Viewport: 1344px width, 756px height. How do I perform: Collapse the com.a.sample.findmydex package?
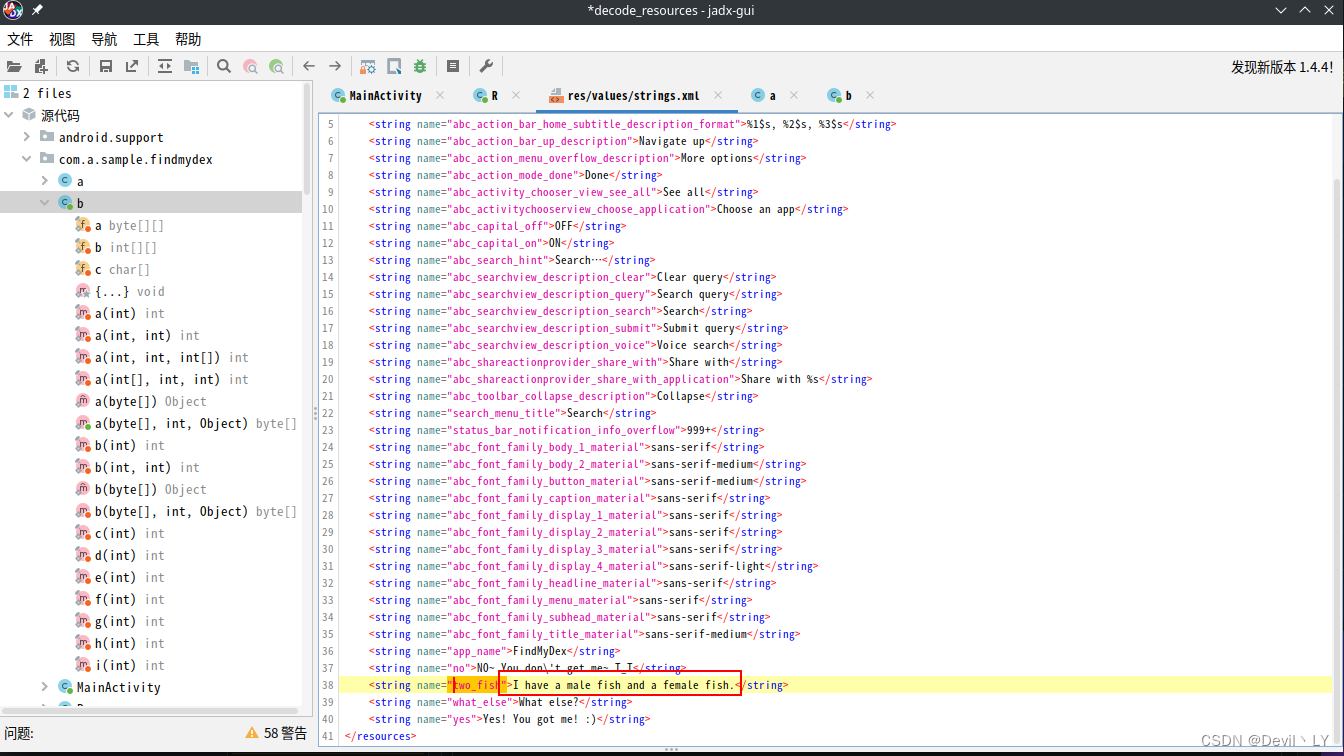tap(27, 159)
